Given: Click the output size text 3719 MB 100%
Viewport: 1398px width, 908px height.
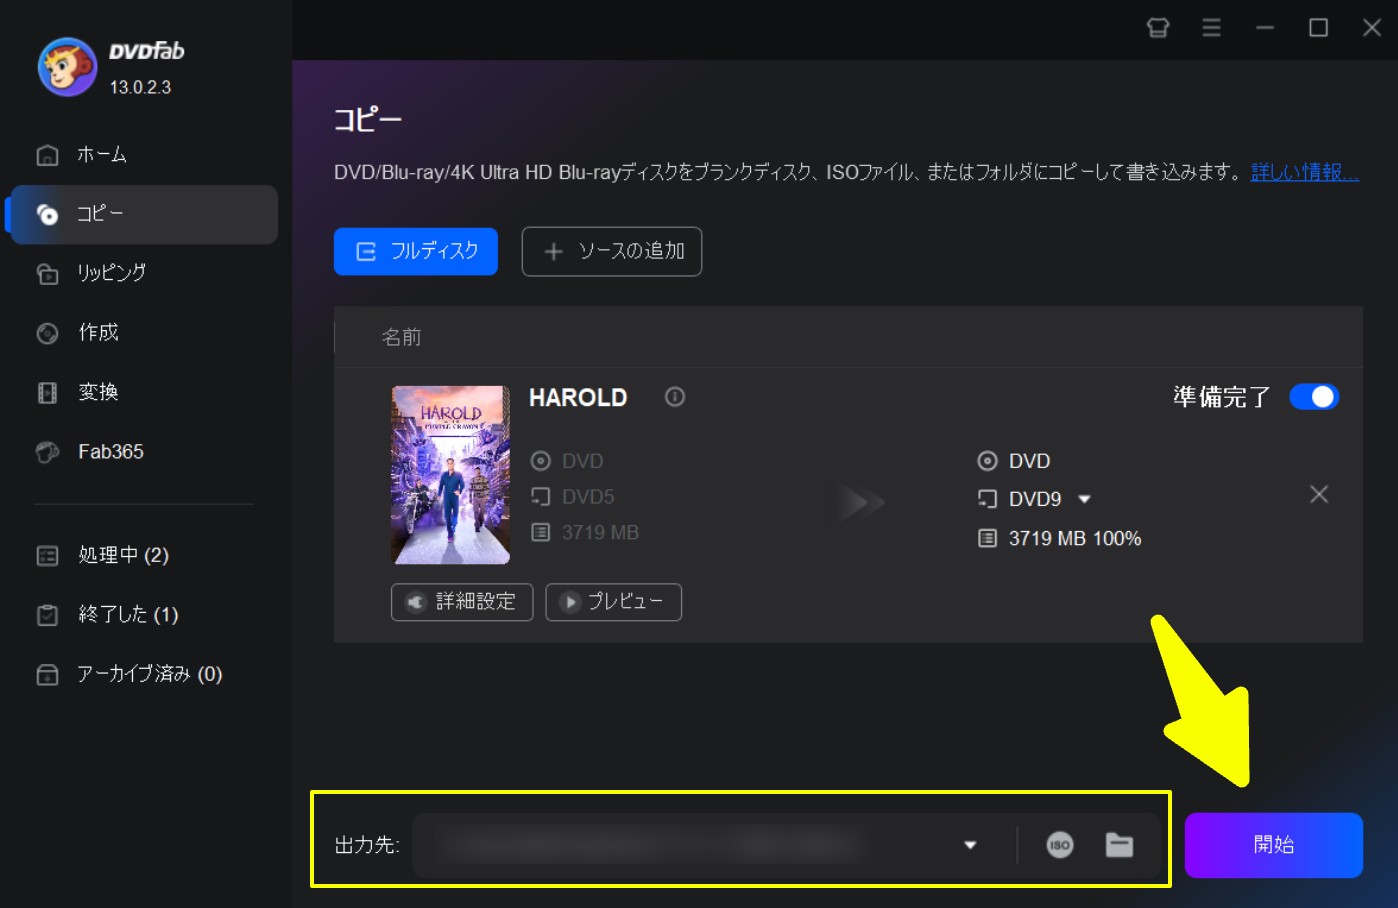Looking at the screenshot, I should 1075,538.
